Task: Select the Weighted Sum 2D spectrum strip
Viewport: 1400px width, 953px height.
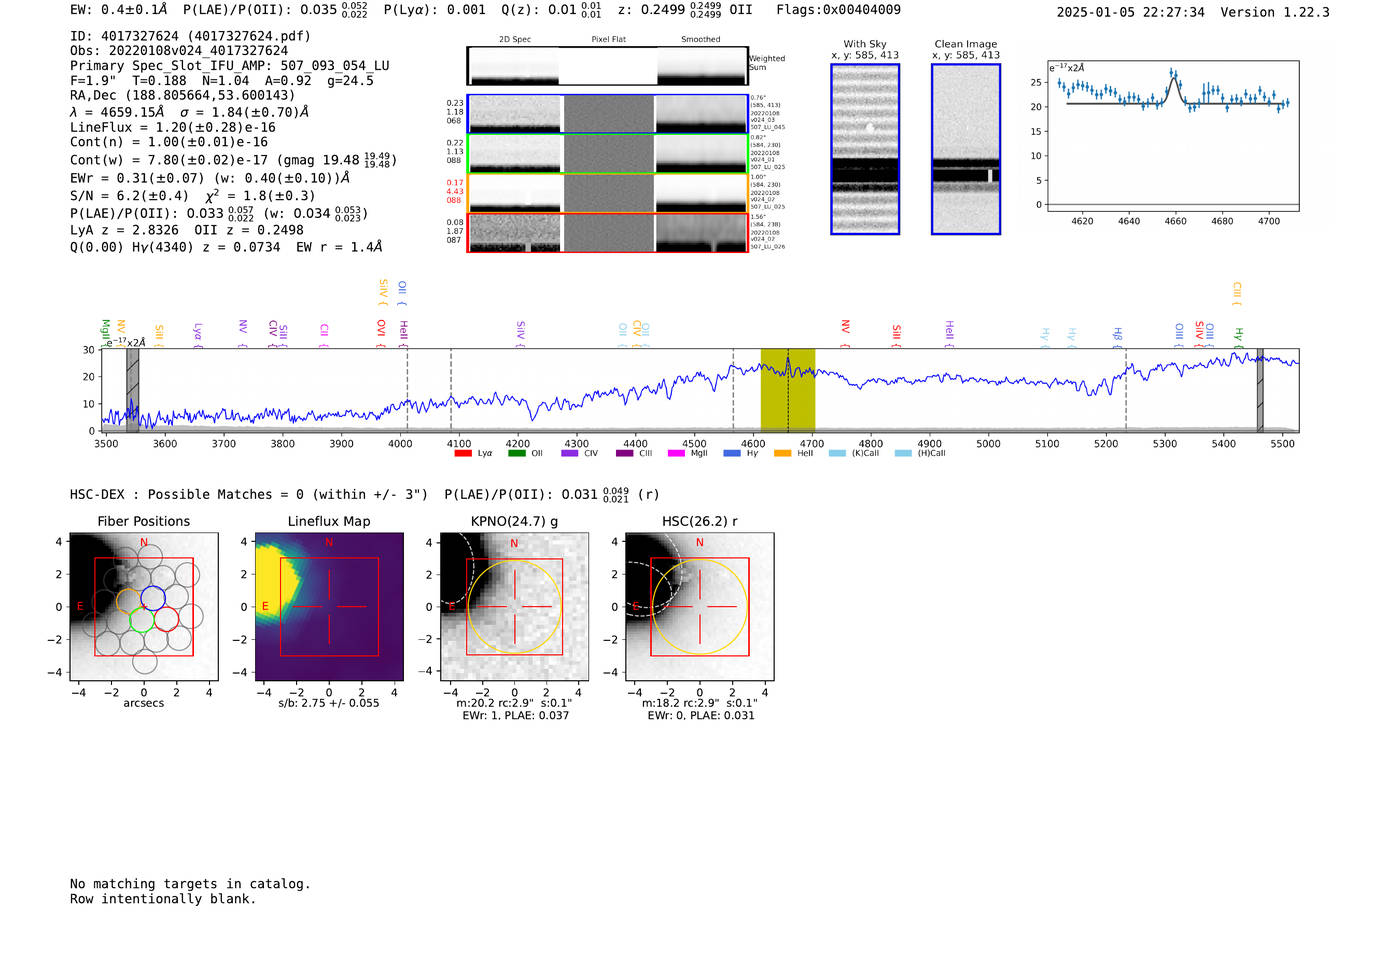Action: pos(608,66)
